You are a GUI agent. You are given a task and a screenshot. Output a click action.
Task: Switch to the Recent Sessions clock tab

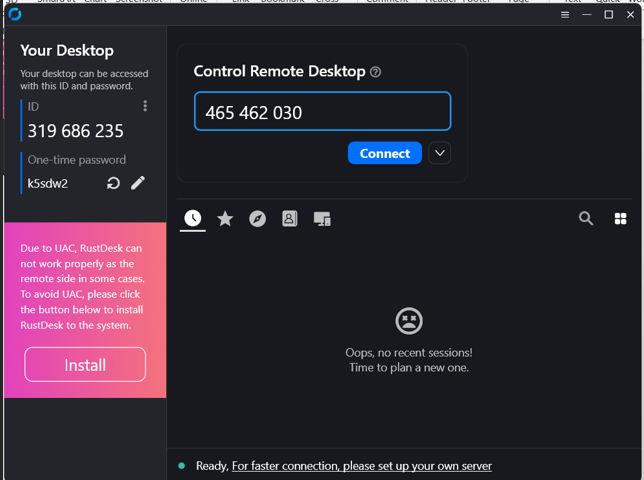tap(192, 218)
